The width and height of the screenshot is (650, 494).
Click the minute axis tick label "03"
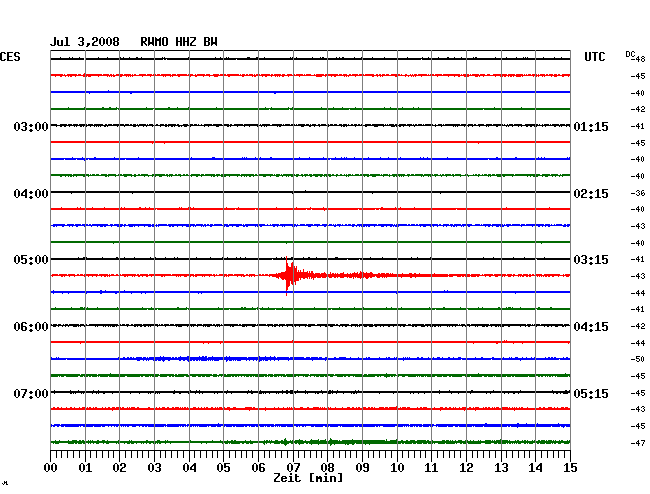(x=154, y=467)
